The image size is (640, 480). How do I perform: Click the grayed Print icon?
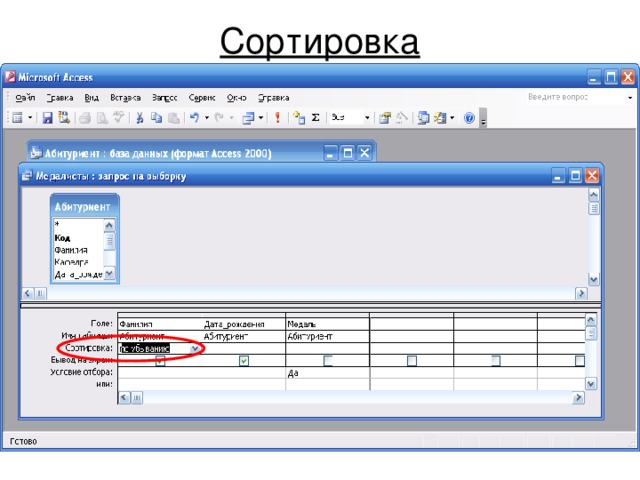pos(85,118)
